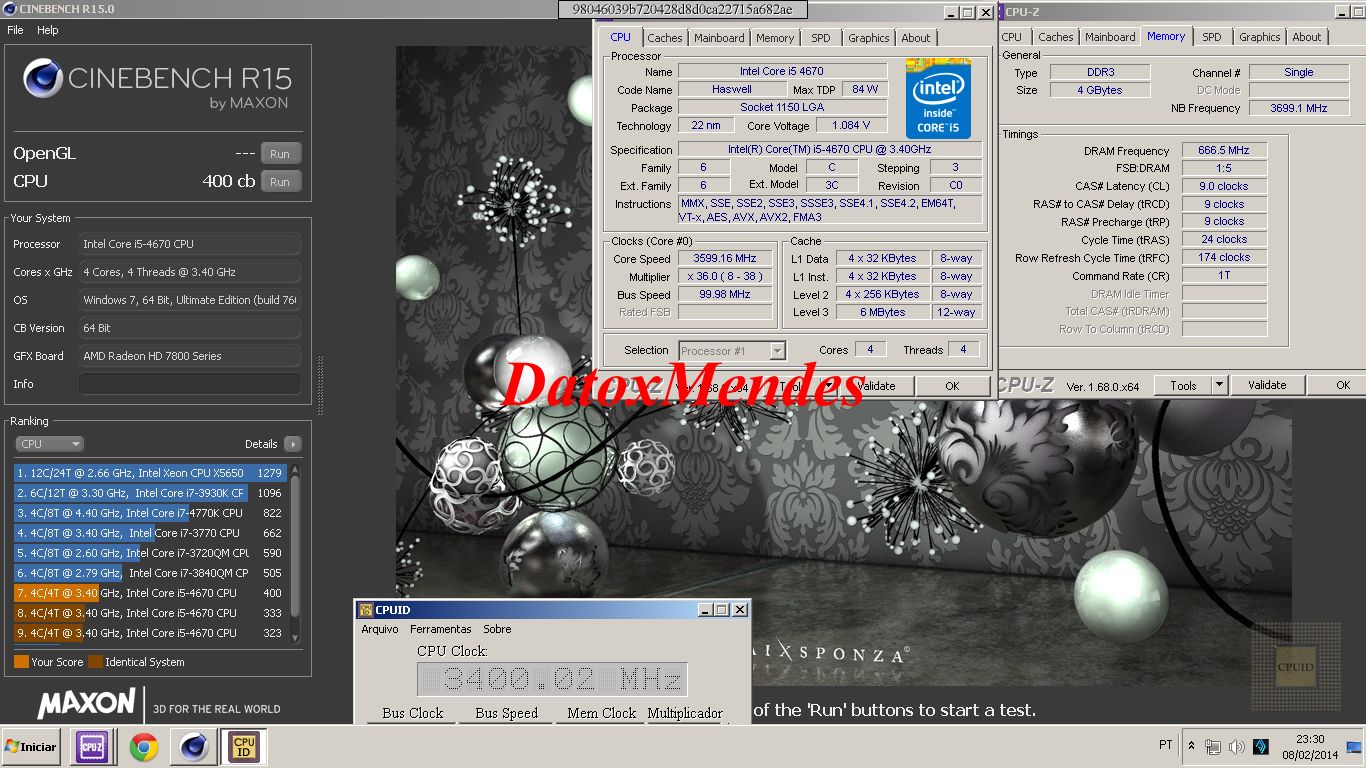Select the CPU tab in left CPU-Z window
Image resolution: width=1366 pixels, height=768 pixels.
click(x=621, y=37)
